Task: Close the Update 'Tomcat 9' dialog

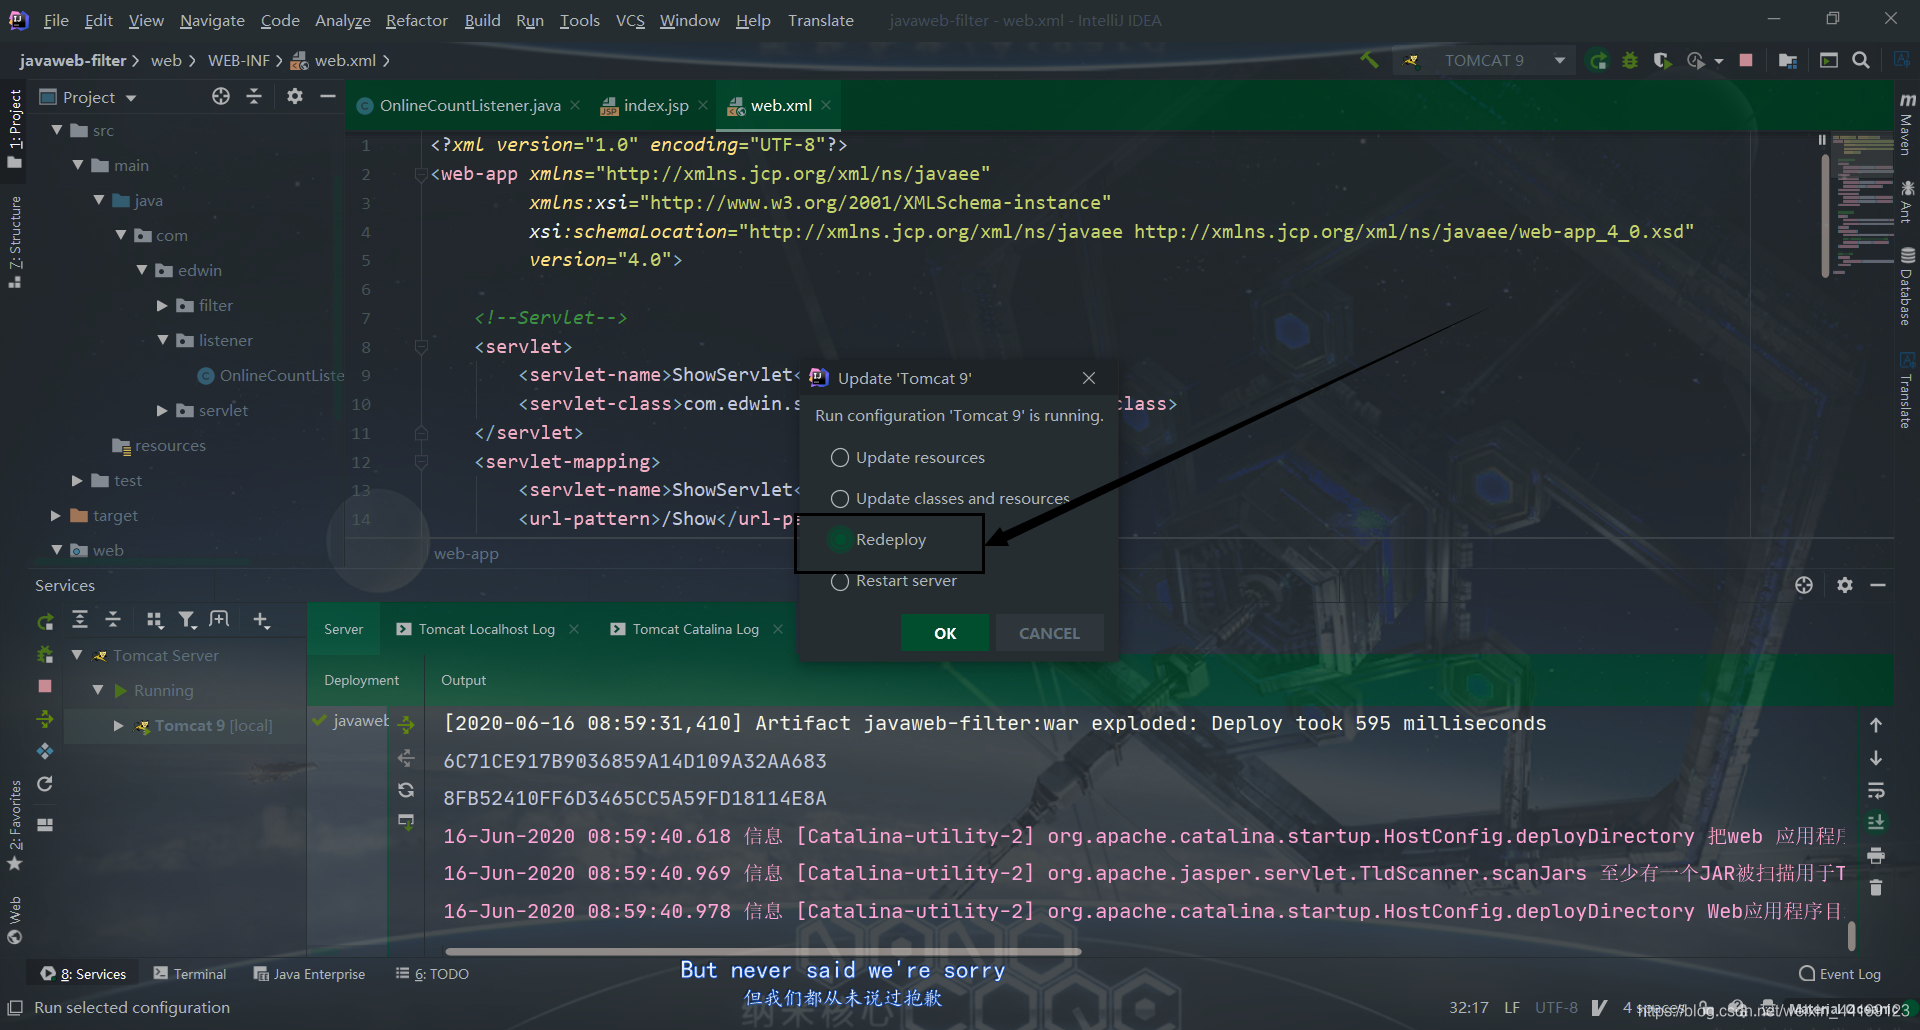Action: coord(1089,378)
